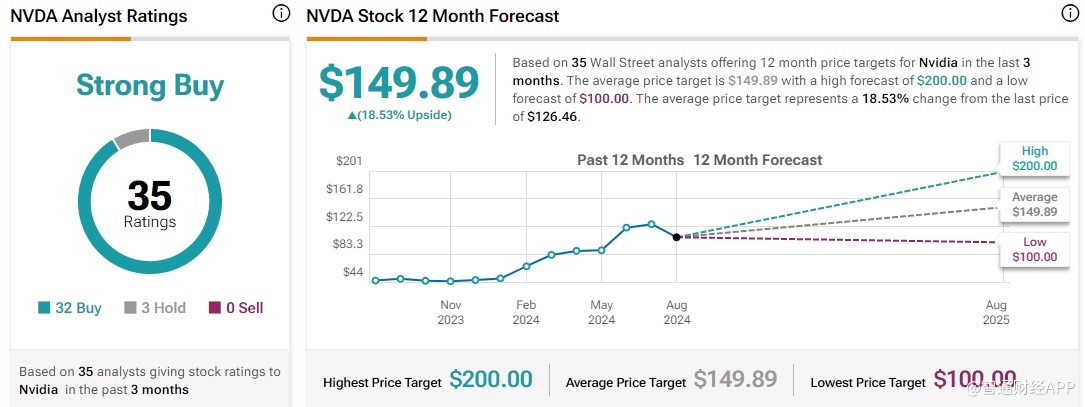Select the black current-price dot on chart
This screenshot has height=407, width=1085.
[x=677, y=237]
